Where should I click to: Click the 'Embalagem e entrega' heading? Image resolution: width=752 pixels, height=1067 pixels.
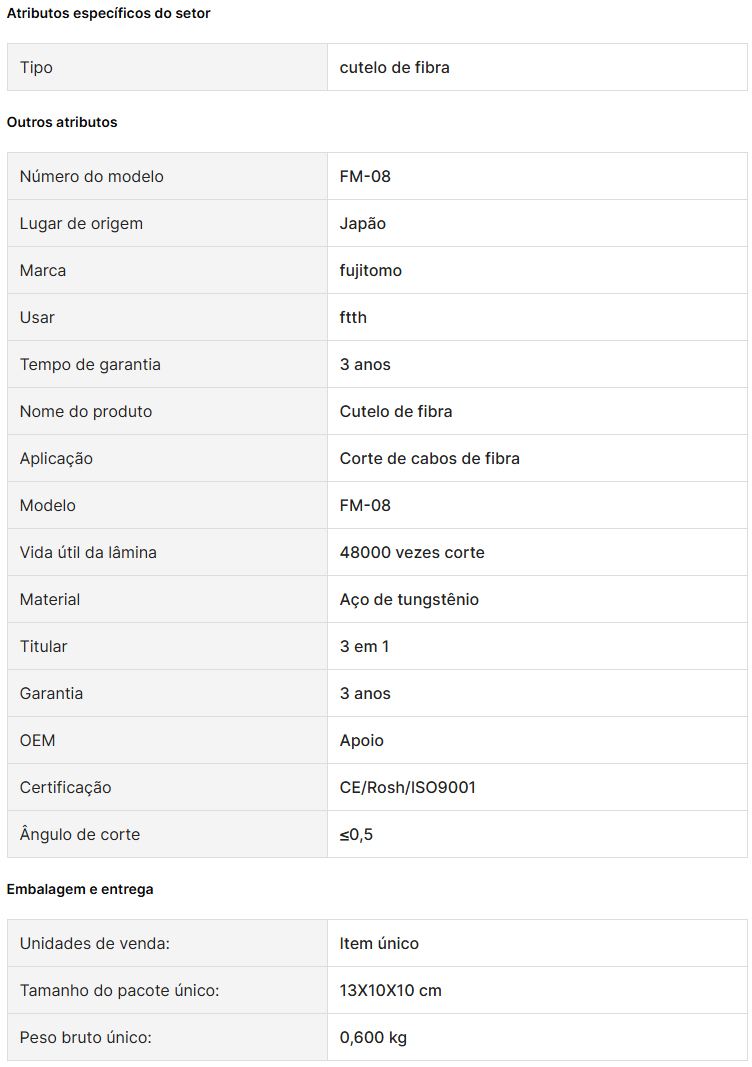[x=80, y=889]
